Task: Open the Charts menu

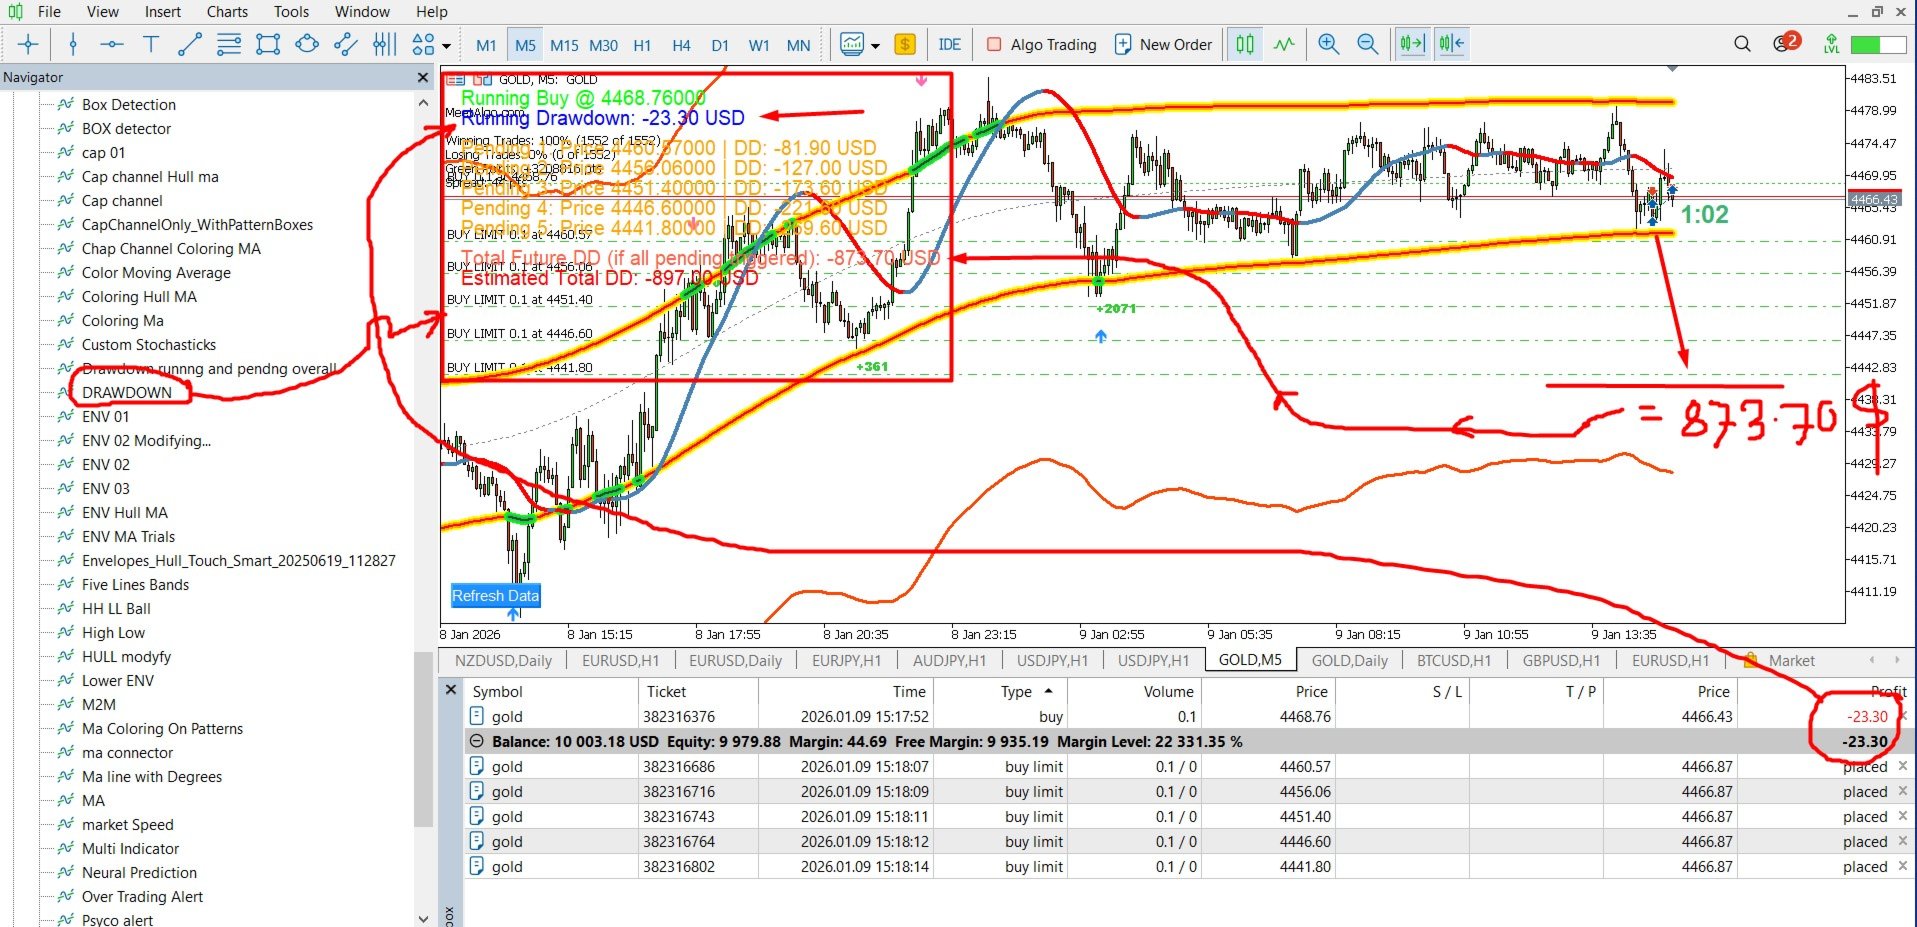Action: [x=227, y=12]
